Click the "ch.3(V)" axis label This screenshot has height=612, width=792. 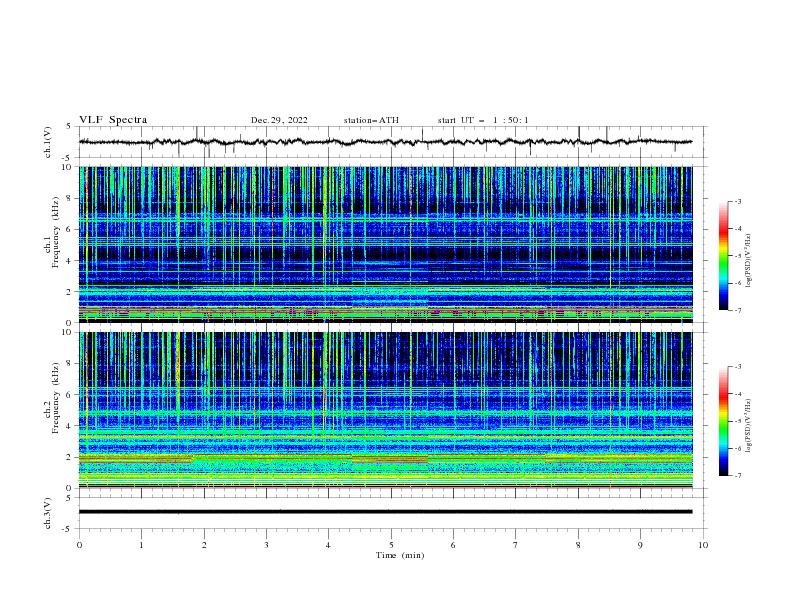coord(48,513)
